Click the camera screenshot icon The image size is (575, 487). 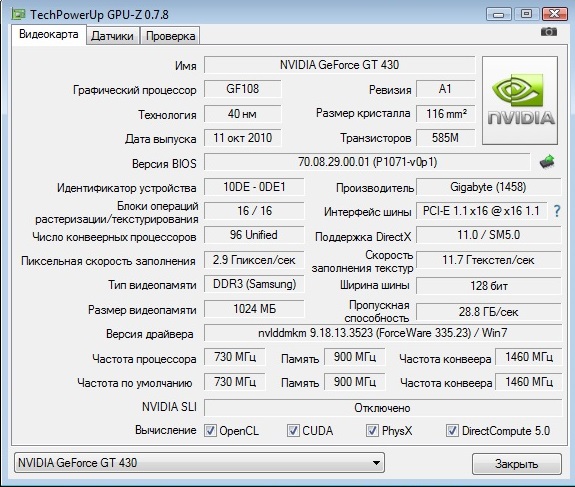click(549, 32)
